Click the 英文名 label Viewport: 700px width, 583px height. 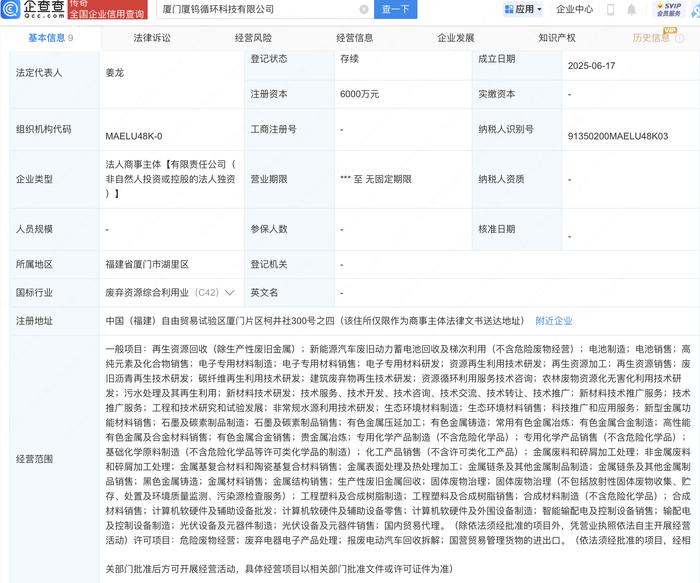coord(264,293)
